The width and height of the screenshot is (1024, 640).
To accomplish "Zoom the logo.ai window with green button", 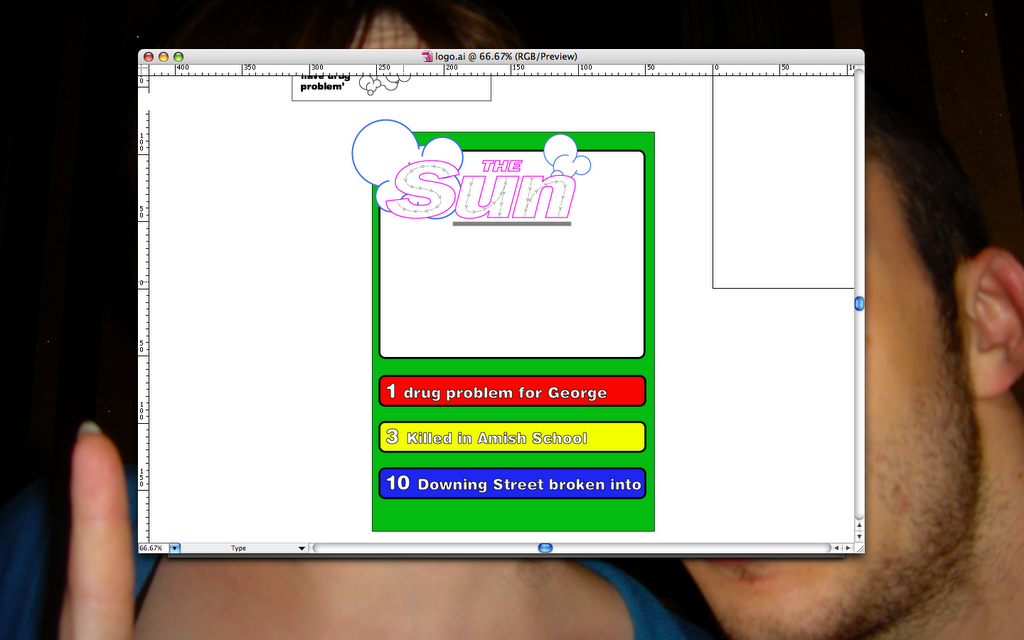I will (178, 57).
